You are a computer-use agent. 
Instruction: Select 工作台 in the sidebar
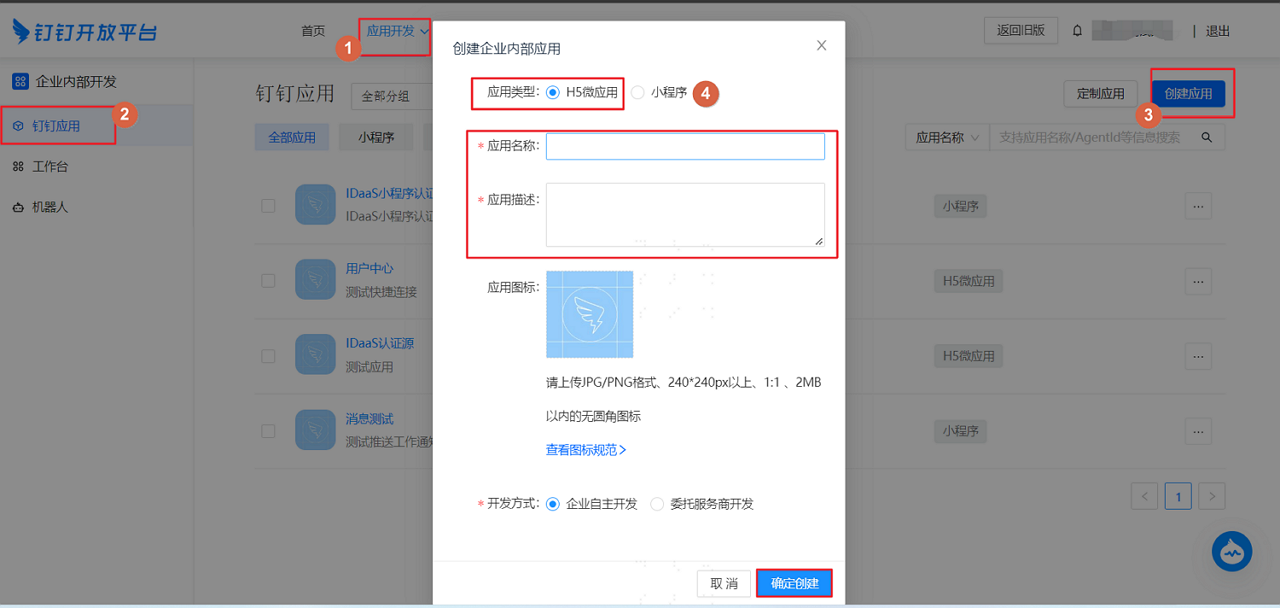point(96,167)
